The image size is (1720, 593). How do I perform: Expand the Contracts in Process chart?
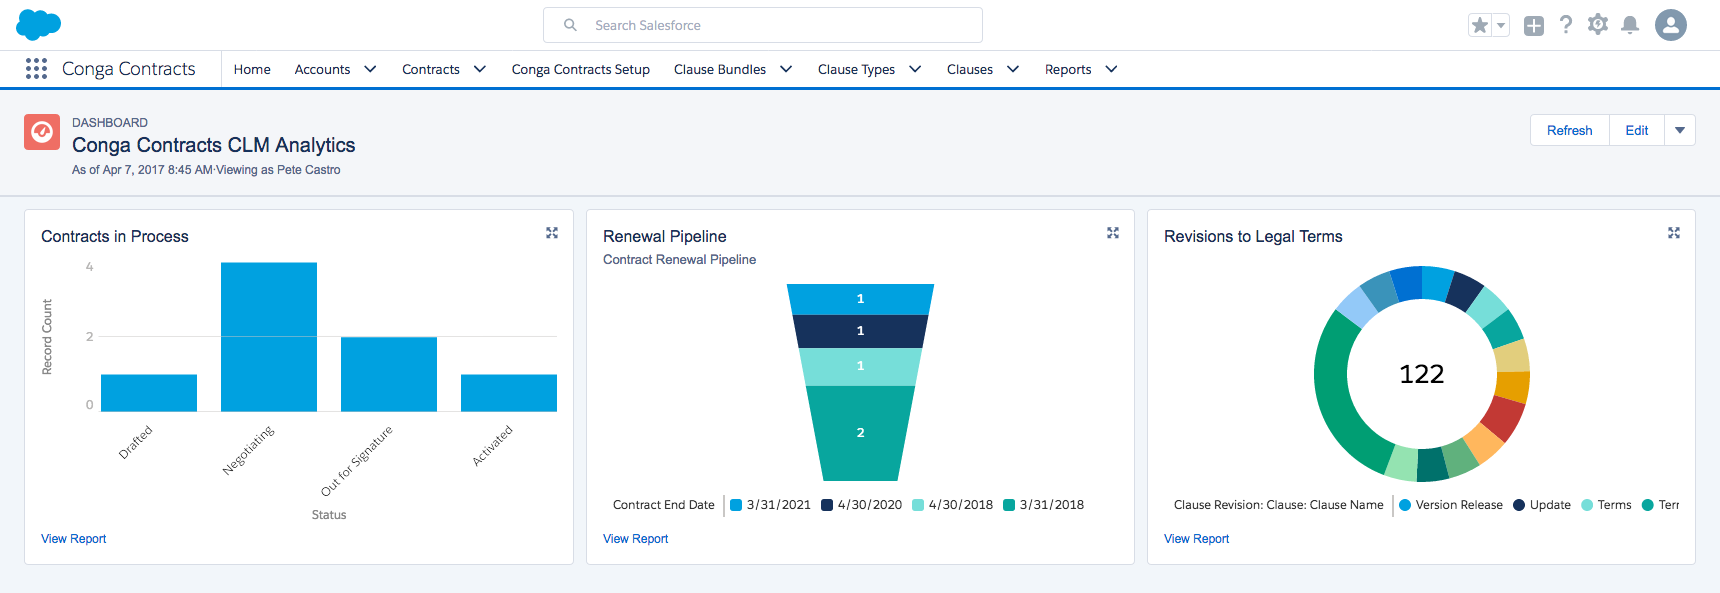552,233
